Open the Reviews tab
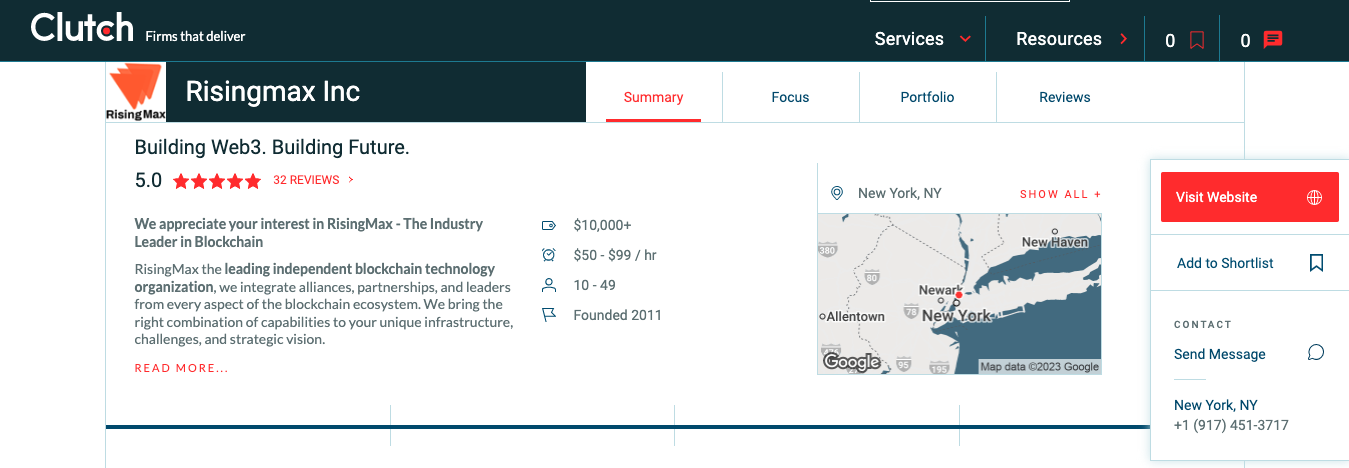 click(1064, 97)
